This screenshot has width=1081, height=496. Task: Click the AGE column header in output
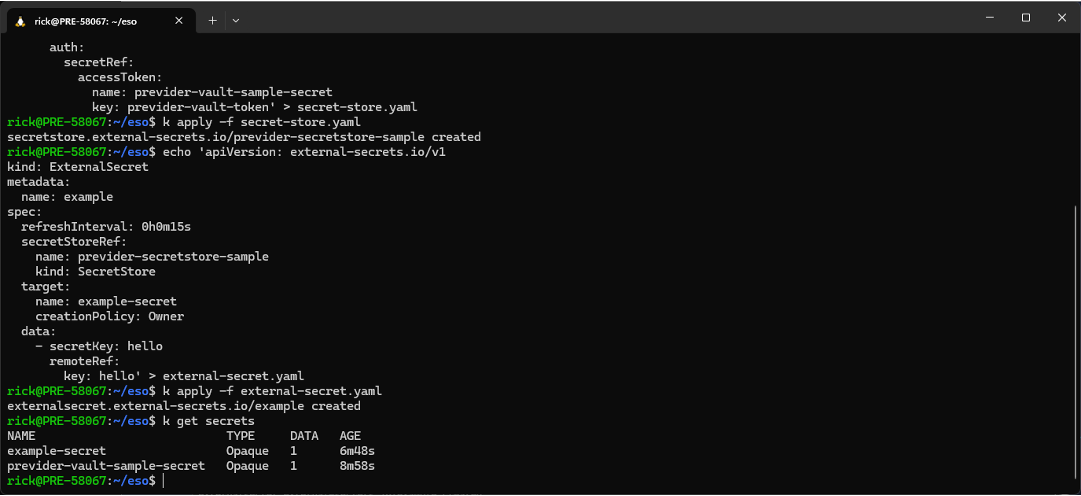(x=350, y=436)
